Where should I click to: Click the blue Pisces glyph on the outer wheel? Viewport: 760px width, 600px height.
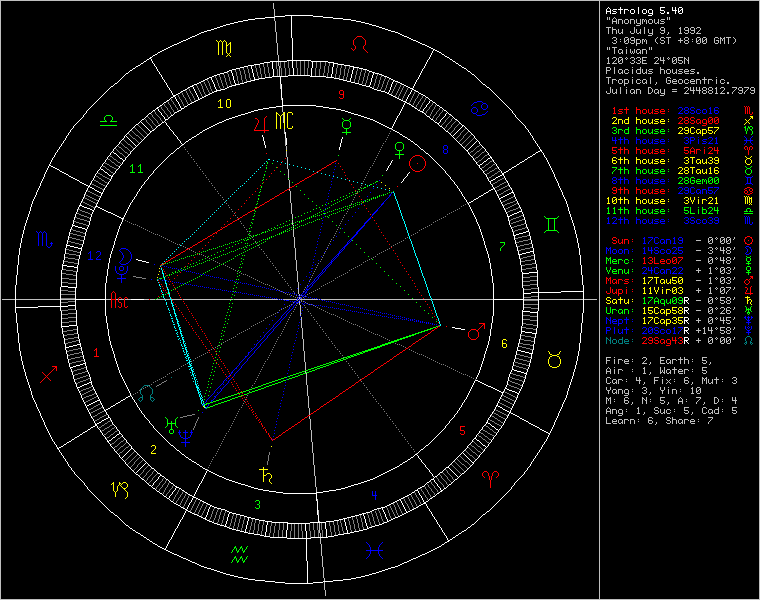pos(375,551)
